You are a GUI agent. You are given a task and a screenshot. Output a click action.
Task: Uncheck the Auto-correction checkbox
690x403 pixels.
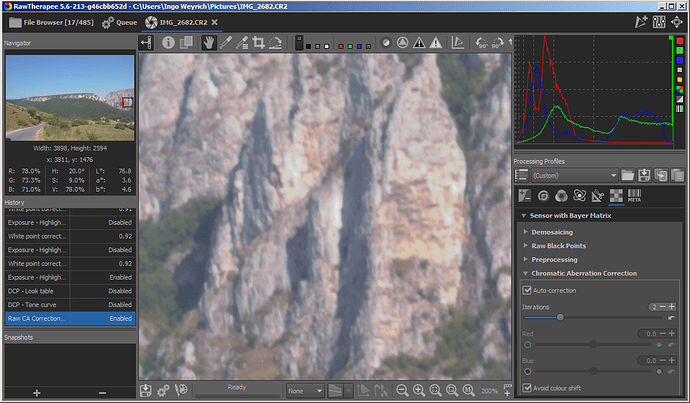(529, 290)
